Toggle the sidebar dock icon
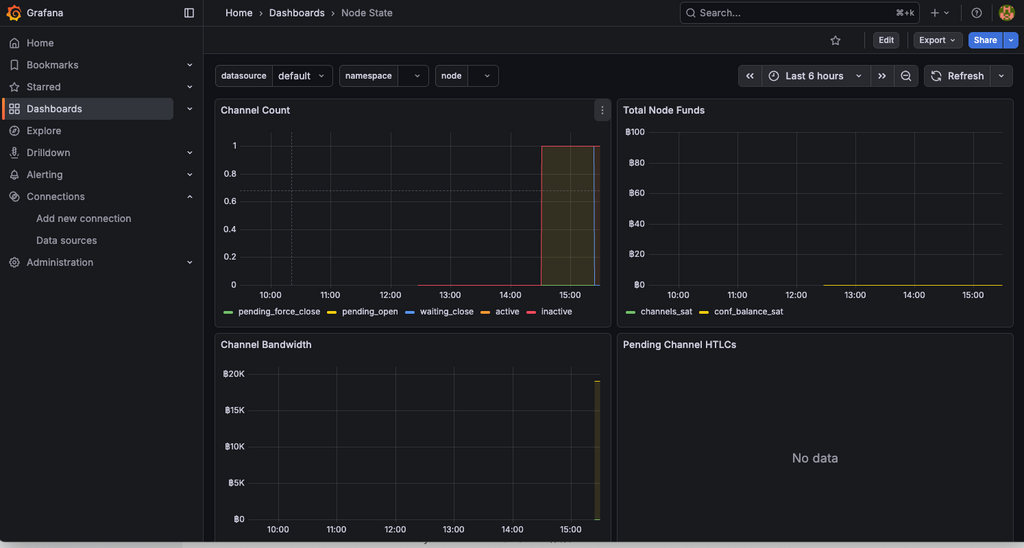The width and height of the screenshot is (1024, 548). point(189,13)
